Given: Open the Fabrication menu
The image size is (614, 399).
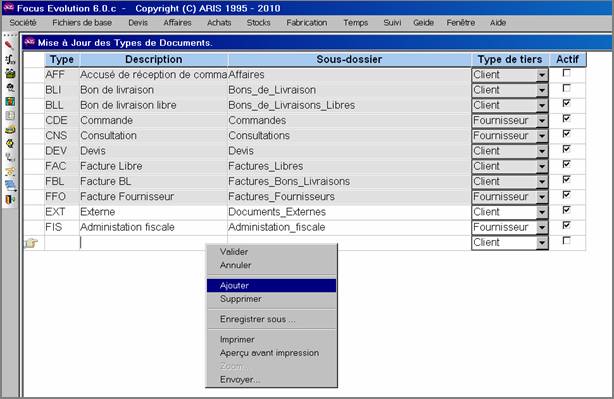Looking at the screenshot, I should (x=307, y=23).
